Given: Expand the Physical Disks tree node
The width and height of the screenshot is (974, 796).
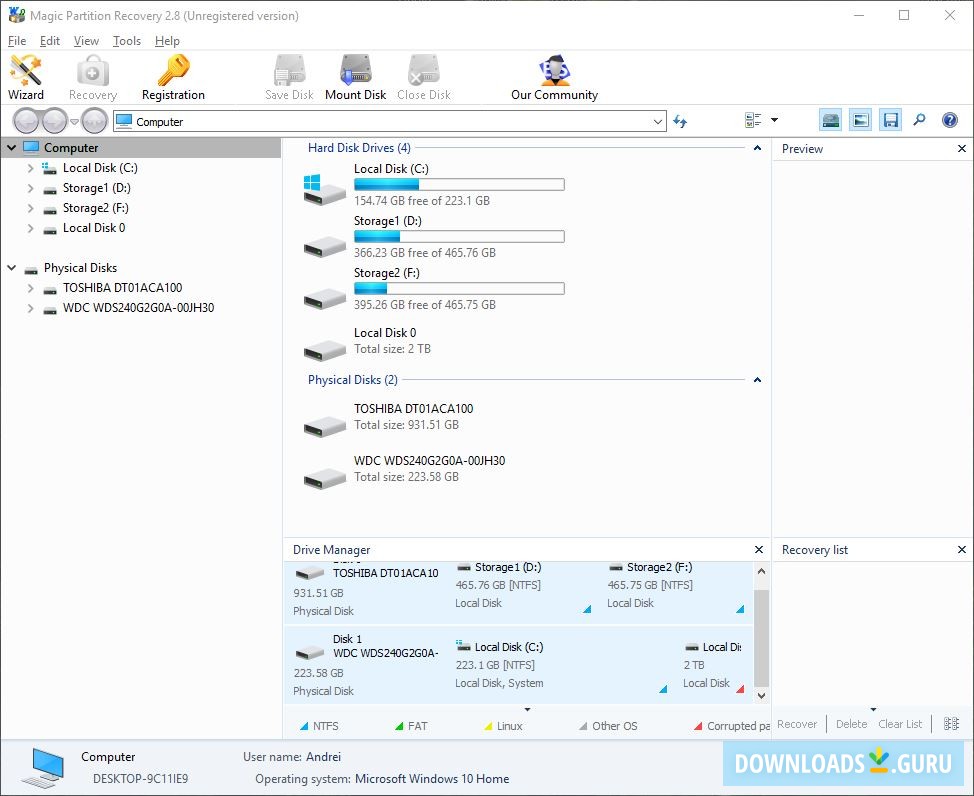Looking at the screenshot, I should 10,267.
